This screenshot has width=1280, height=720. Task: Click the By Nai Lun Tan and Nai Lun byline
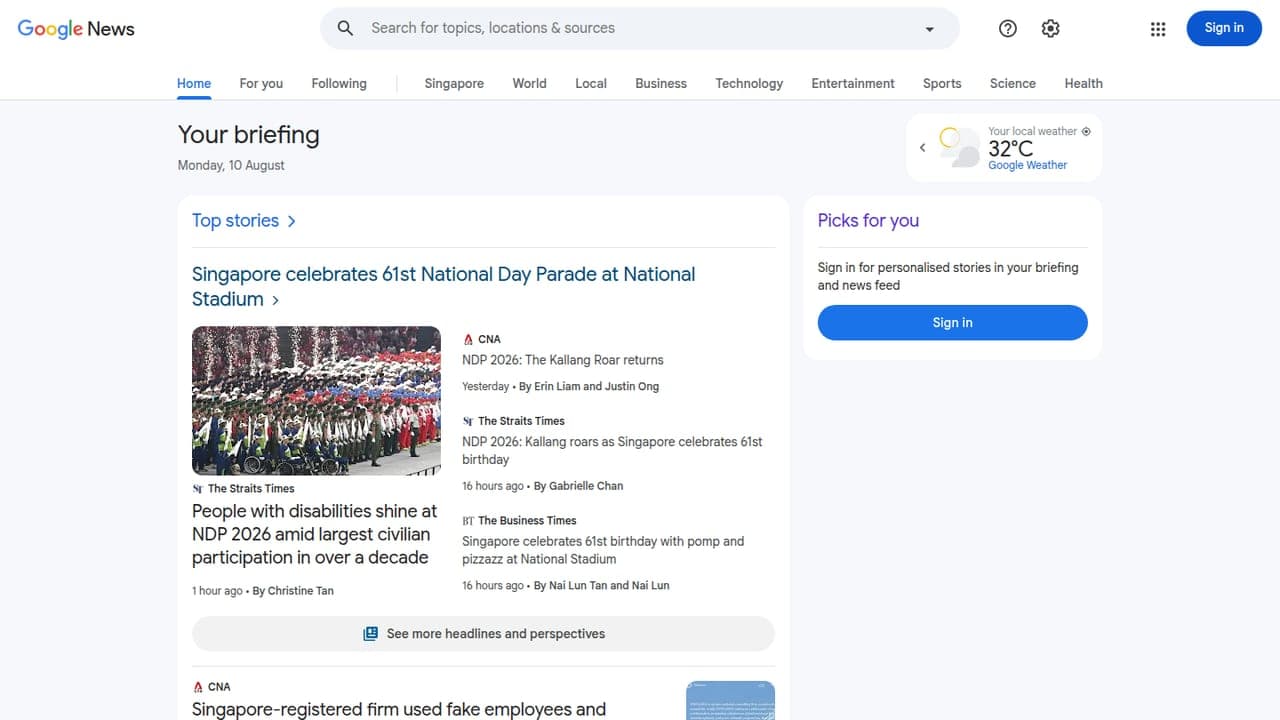pos(601,585)
